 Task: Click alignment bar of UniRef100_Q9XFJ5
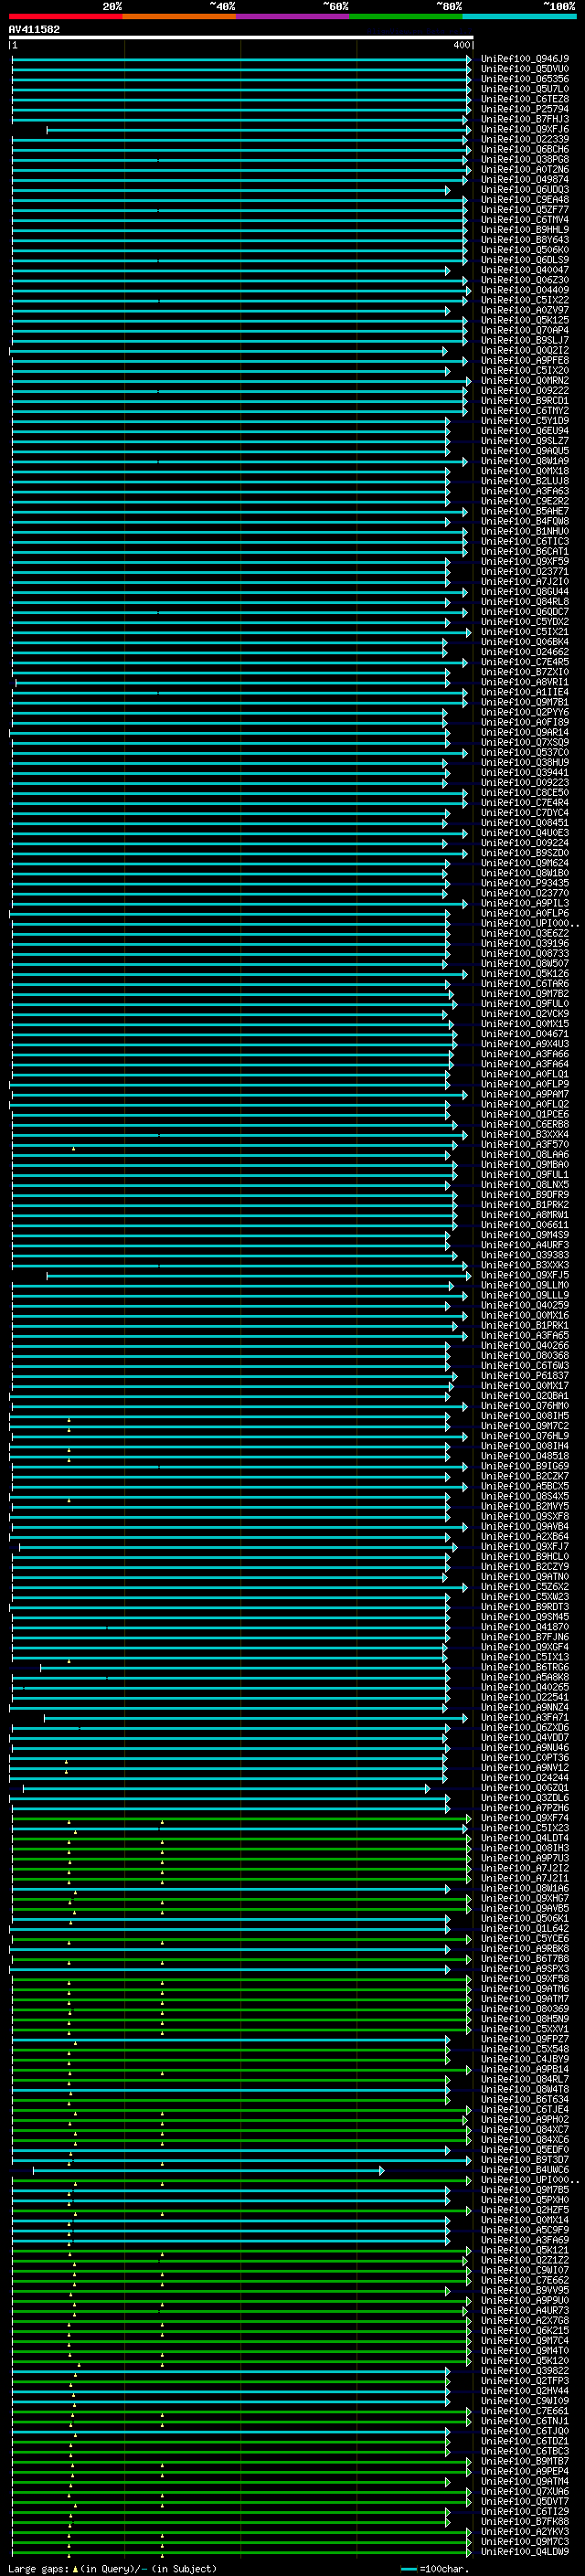point(259,1276)
